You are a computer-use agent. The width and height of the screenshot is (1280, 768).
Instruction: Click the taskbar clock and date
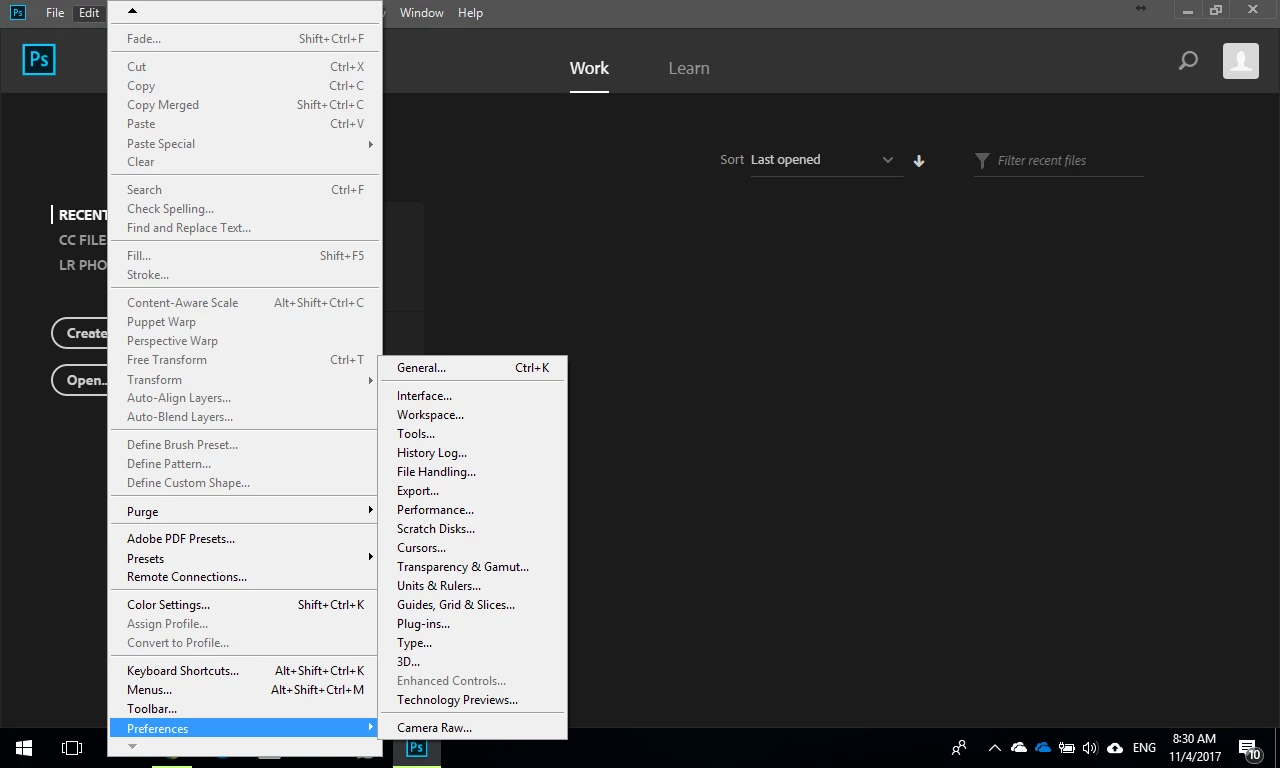click(1194, 748)
